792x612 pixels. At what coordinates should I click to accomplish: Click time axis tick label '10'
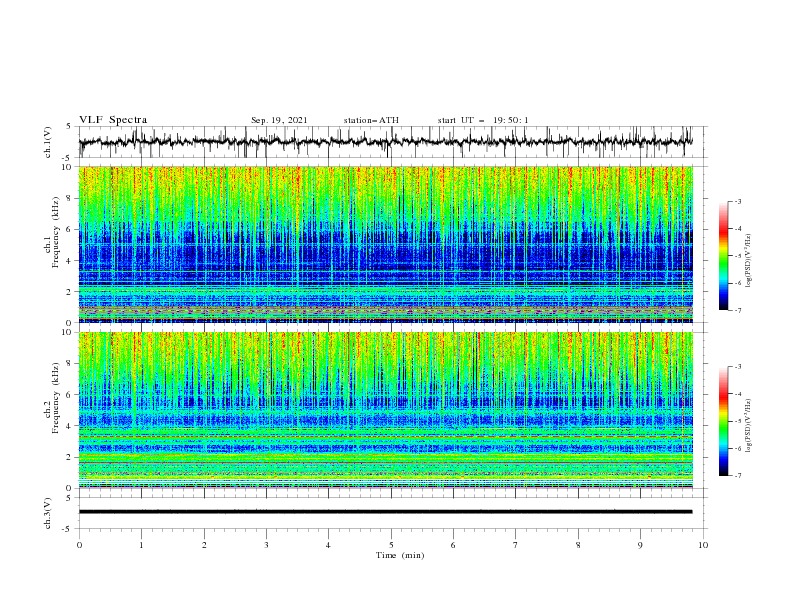(x=703, y=545)
